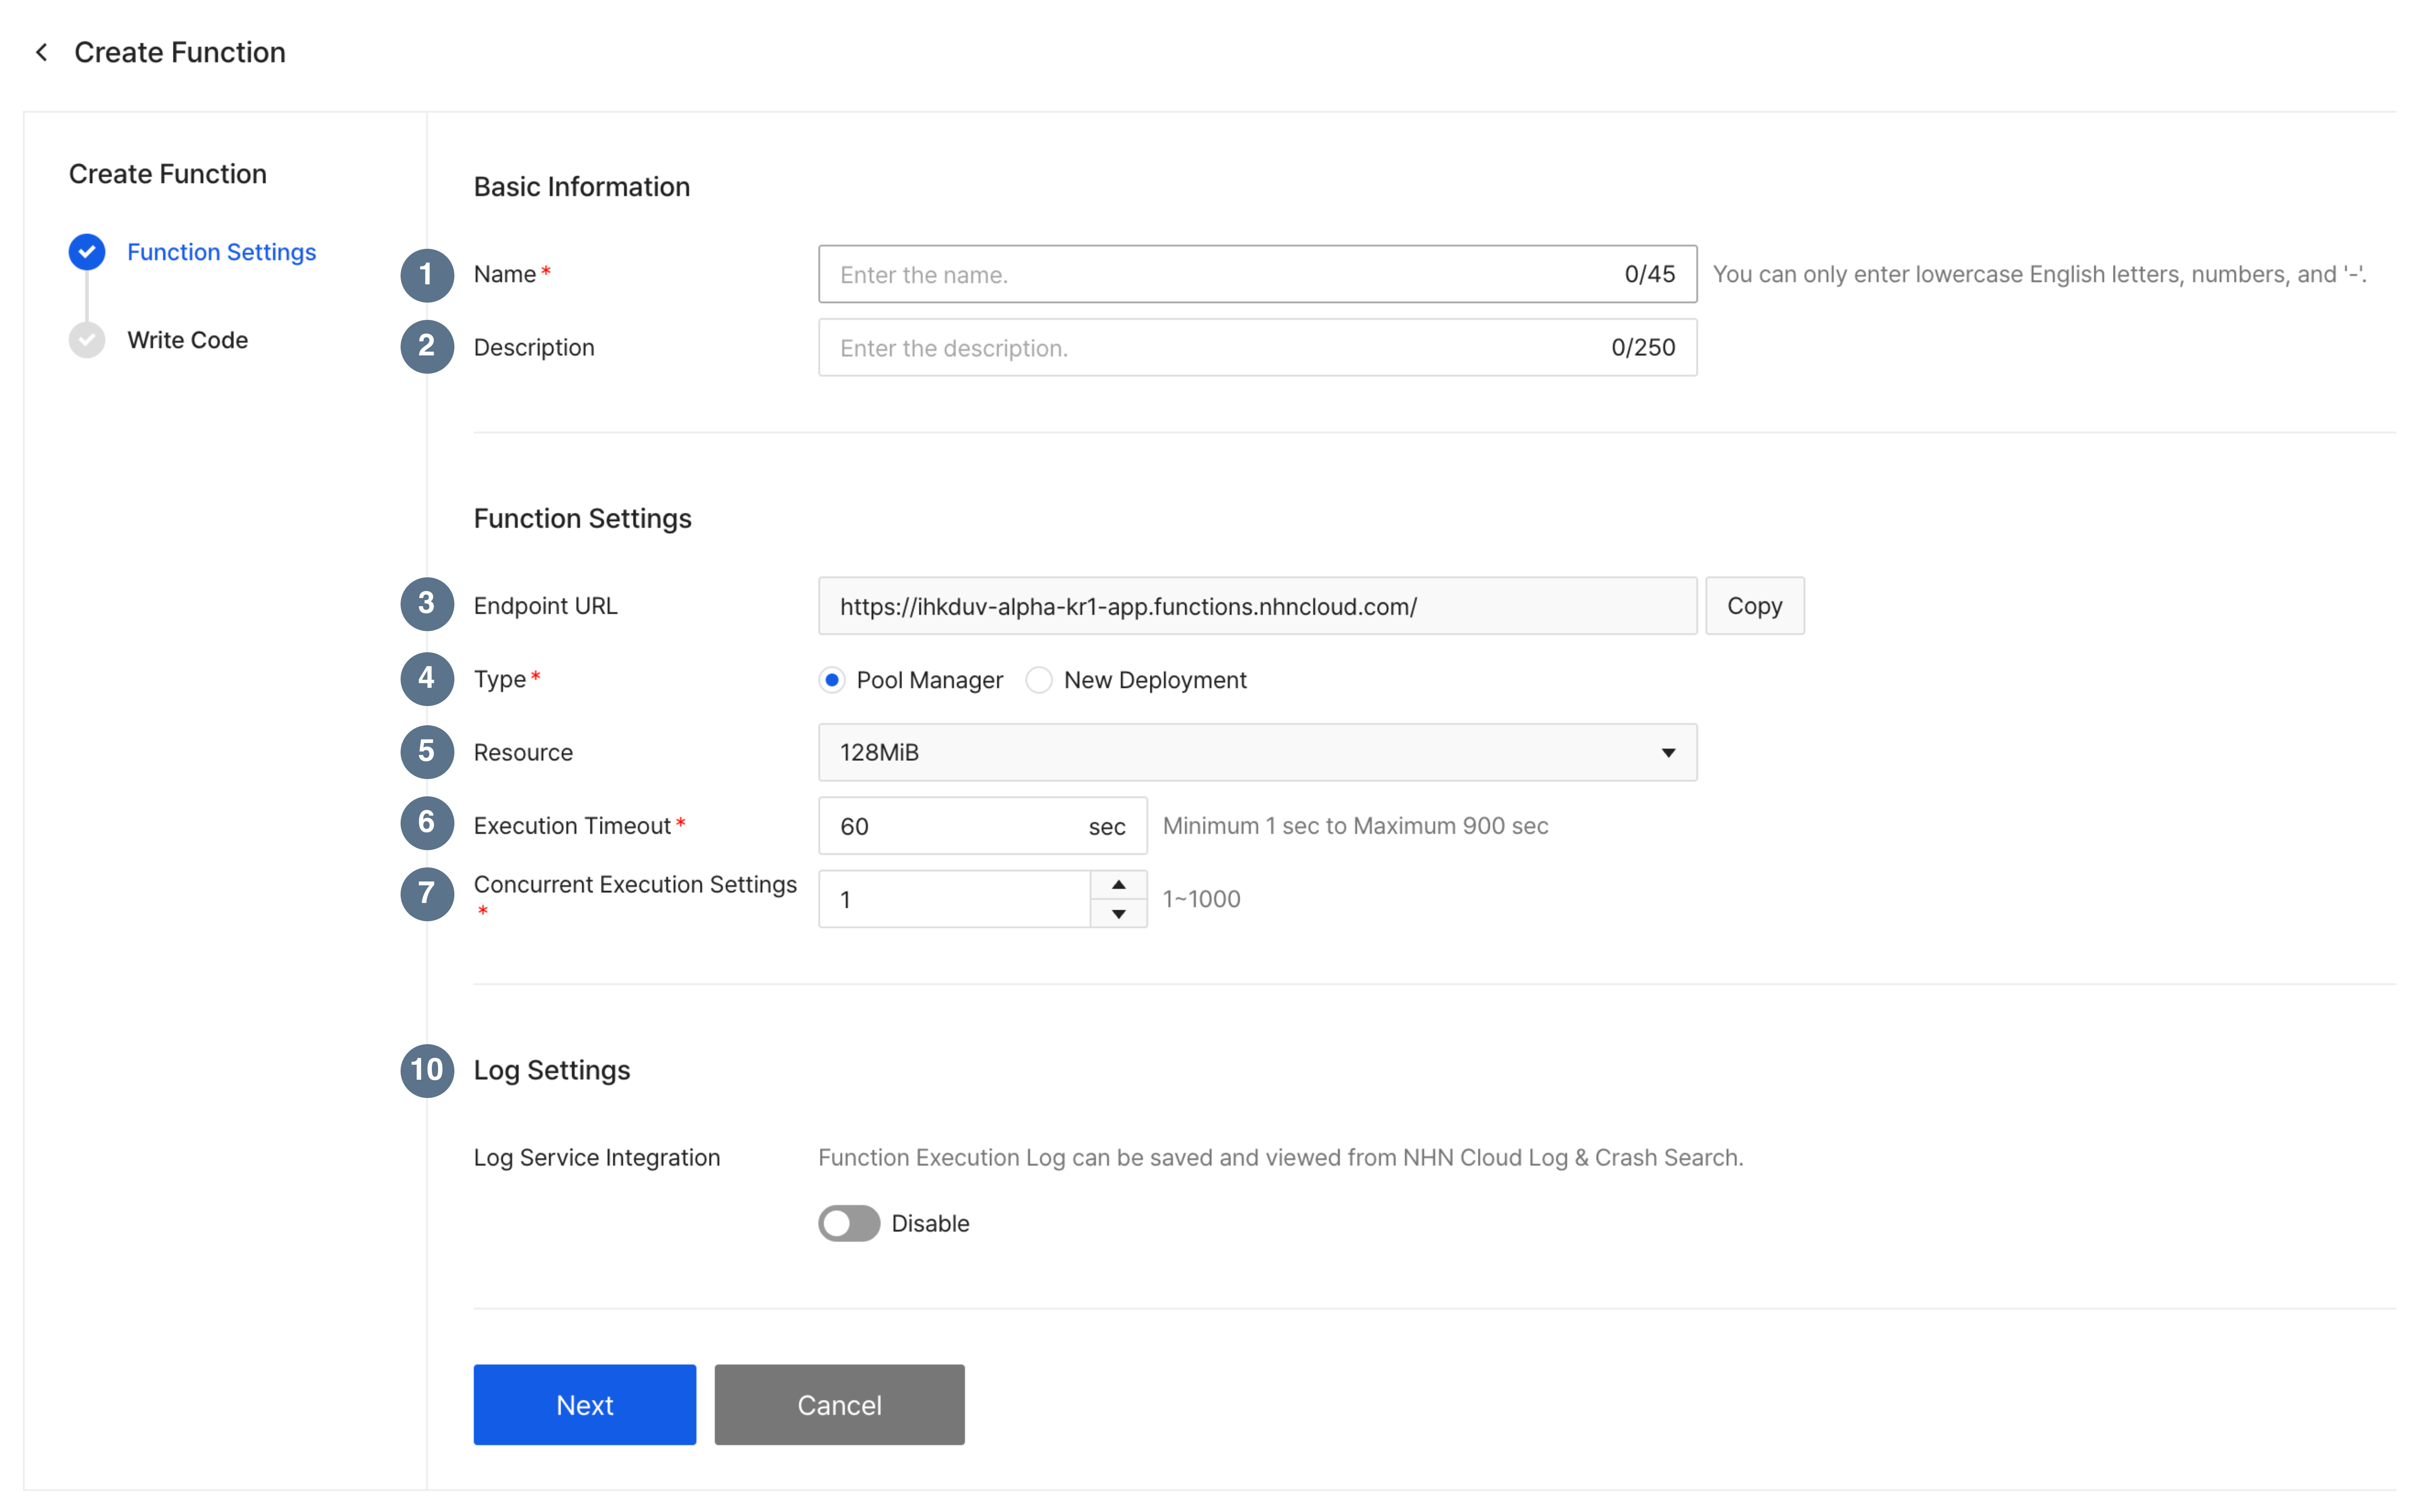
Task: Click the Cancel button
Action: coord(838,1404)
